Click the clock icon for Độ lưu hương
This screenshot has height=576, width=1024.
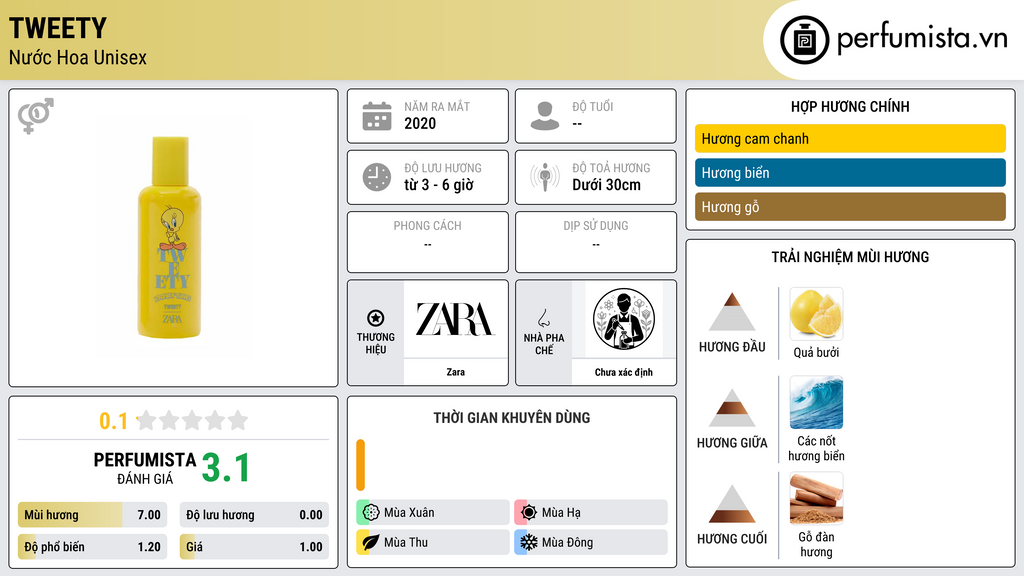pyautogui.click(x=377, y=177)
